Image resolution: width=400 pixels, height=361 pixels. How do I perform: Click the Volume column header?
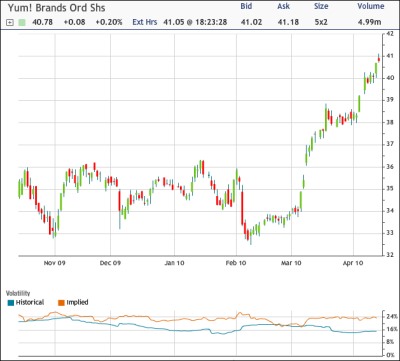click(371, 6)
